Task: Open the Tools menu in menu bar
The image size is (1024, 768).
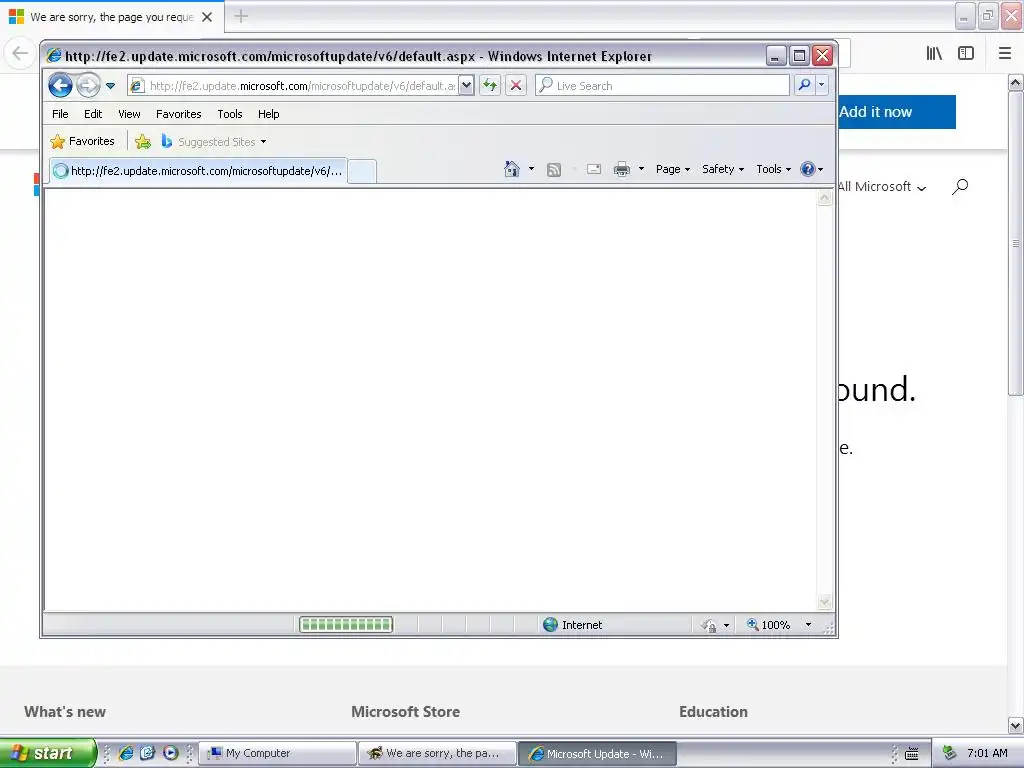Action: [229, 114]
